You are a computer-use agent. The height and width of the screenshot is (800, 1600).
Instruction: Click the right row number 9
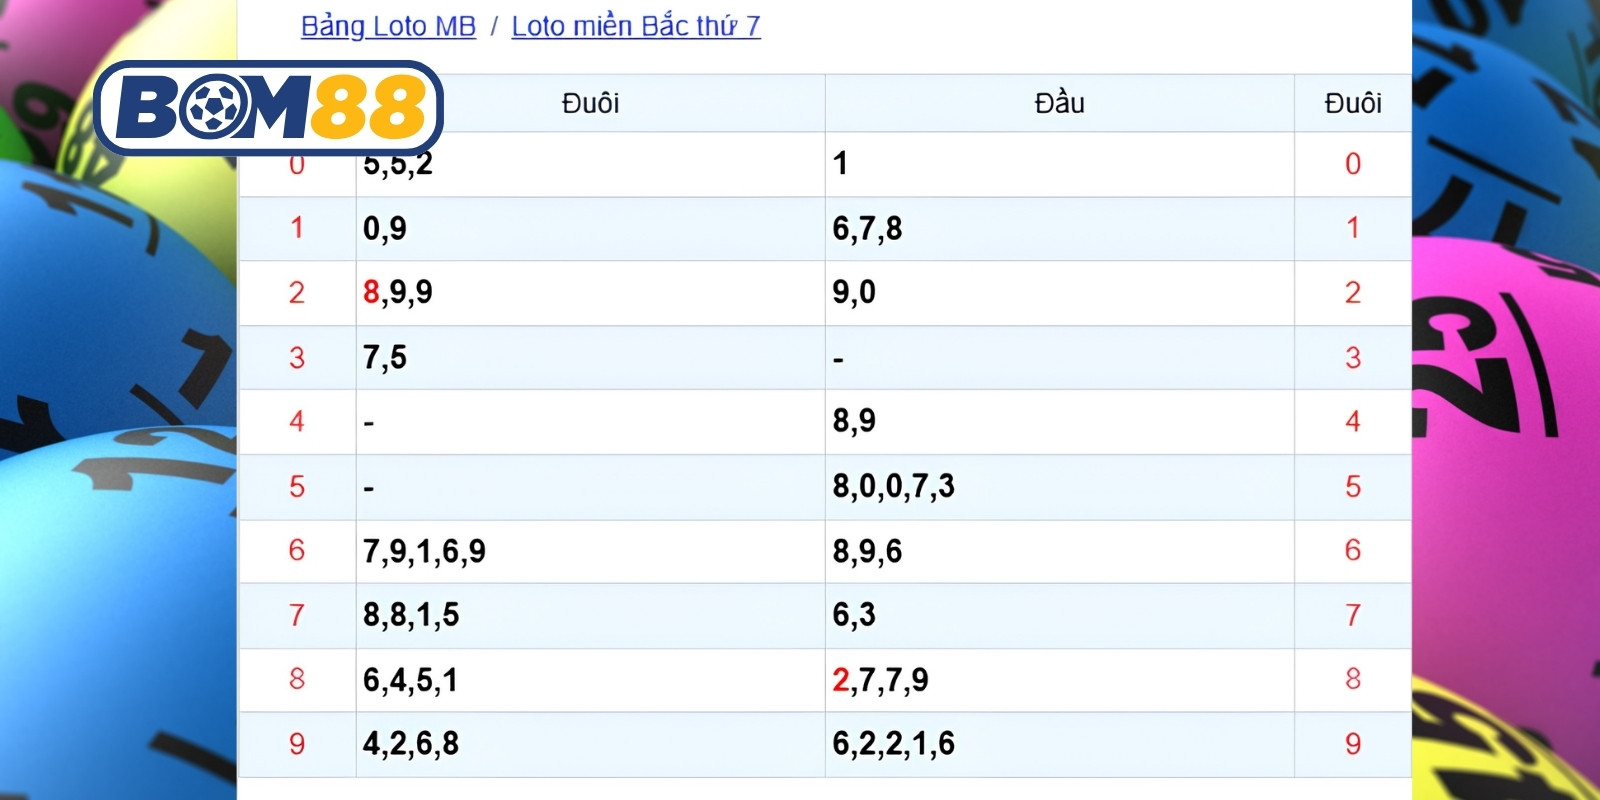pyautogui.click(x=1353, y=744)
